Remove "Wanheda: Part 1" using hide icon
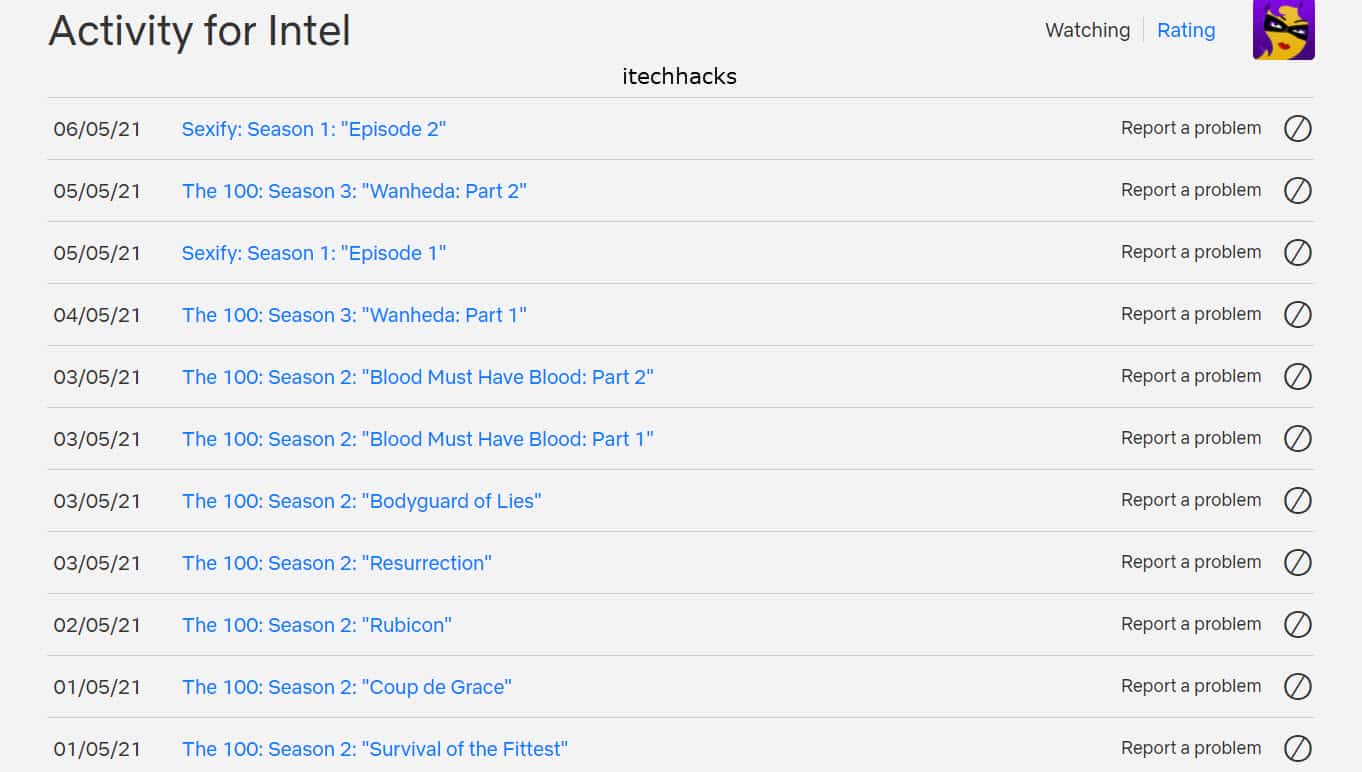This screenshot has width=1362, height=772. point(1297,315)
